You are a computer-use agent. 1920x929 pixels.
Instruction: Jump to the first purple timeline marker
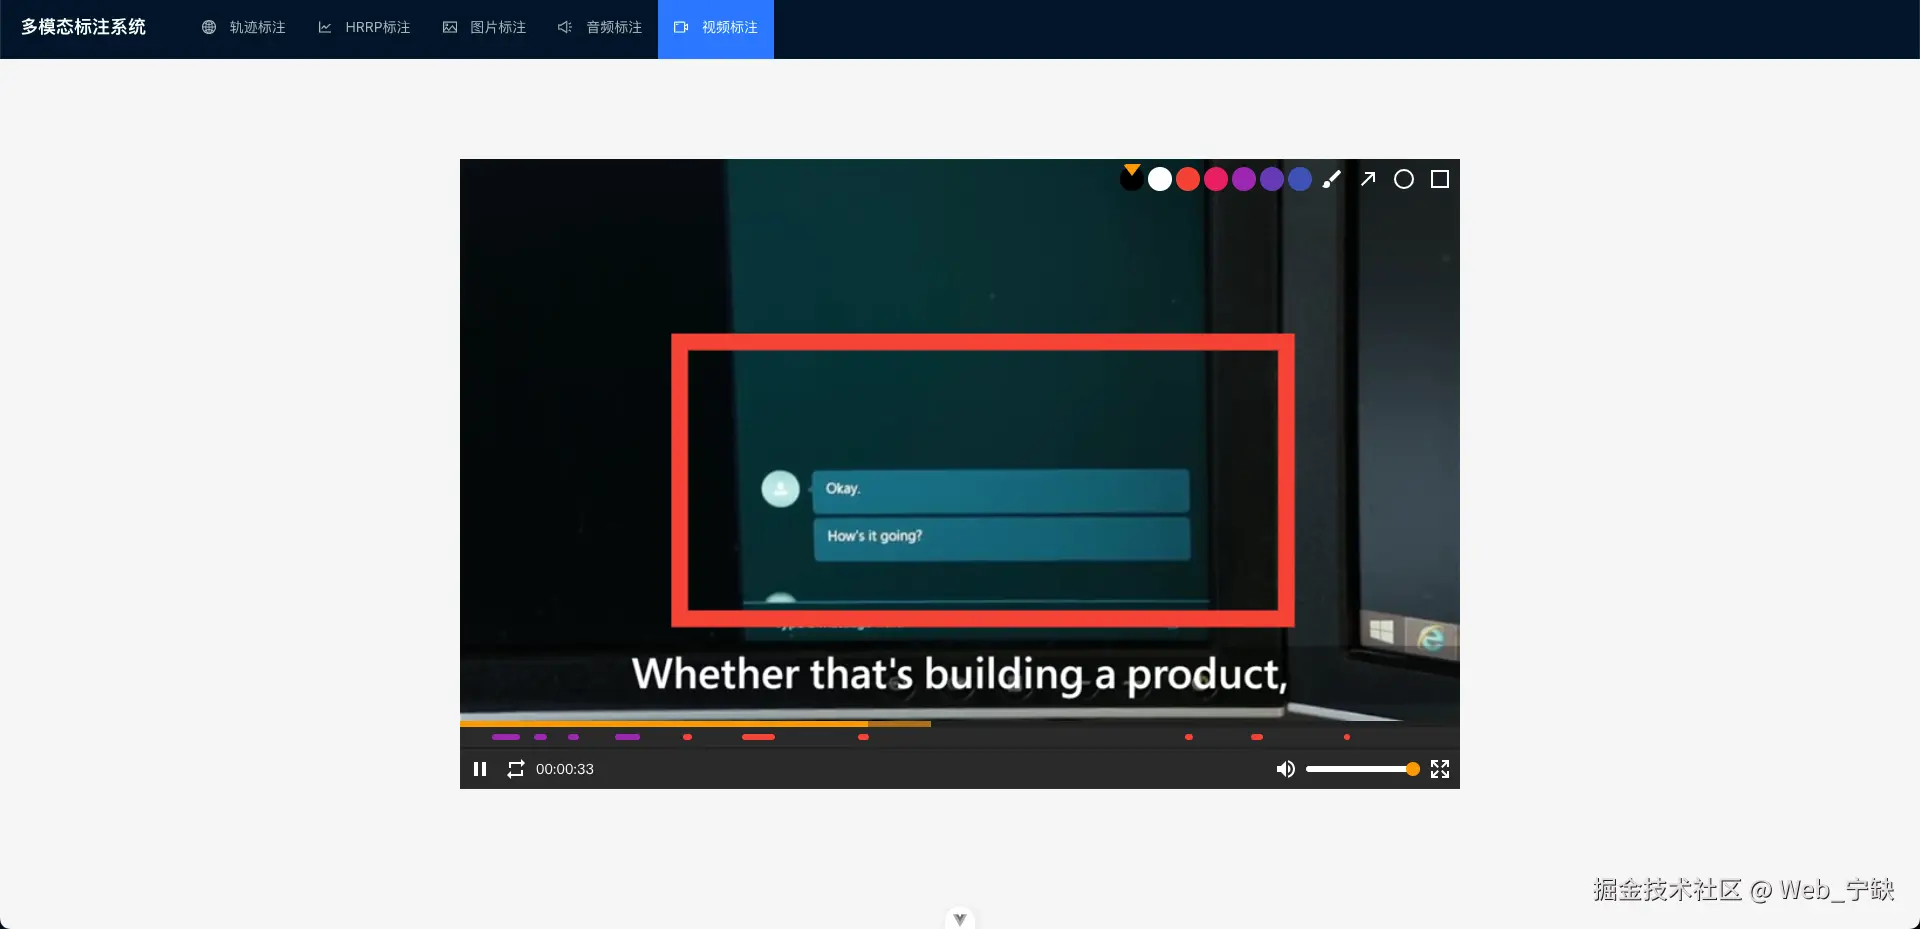click(x=506, y=737)
